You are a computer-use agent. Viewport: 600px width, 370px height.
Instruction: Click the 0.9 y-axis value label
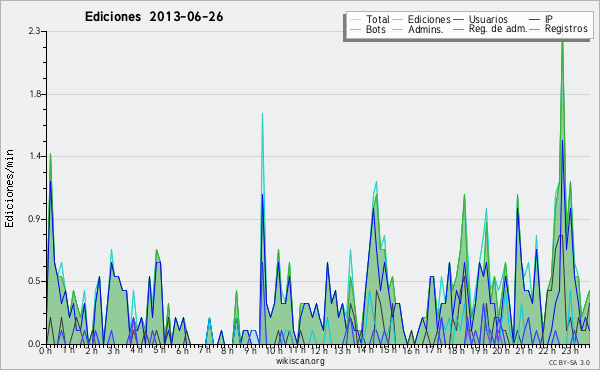[x=35, y=219]
